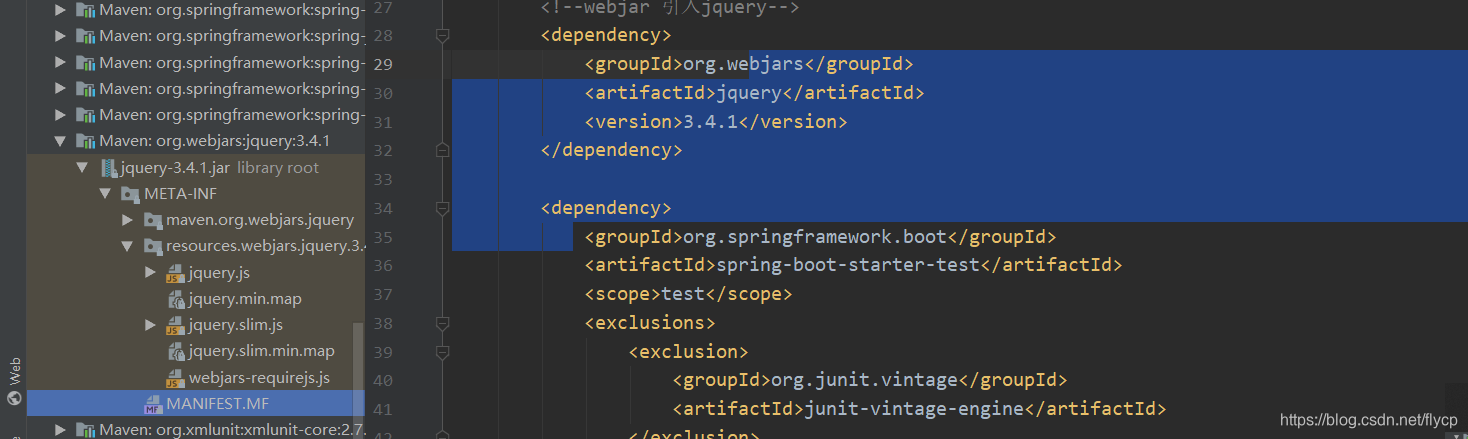Click org.junit.vintage groupId text
This screenshot has width=1468, height=439.
click(x=864, y=380)
